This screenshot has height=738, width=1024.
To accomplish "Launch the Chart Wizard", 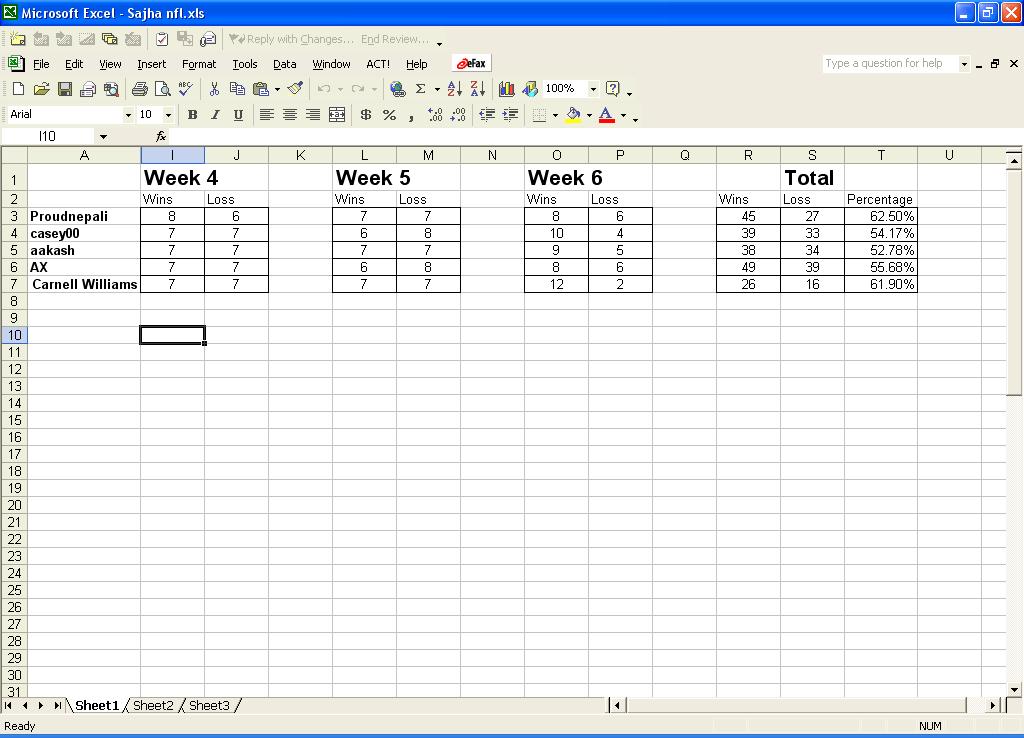I will 506,89.
